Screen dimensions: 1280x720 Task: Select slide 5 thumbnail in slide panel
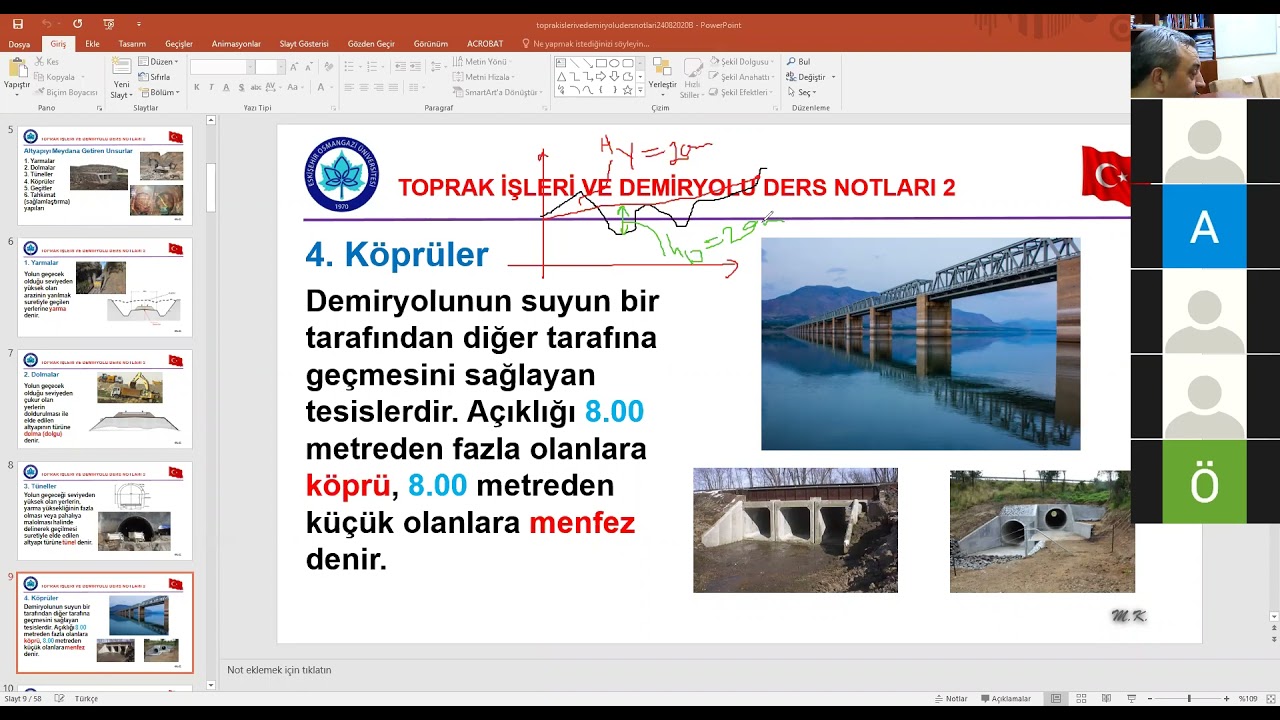pos(104,176)
